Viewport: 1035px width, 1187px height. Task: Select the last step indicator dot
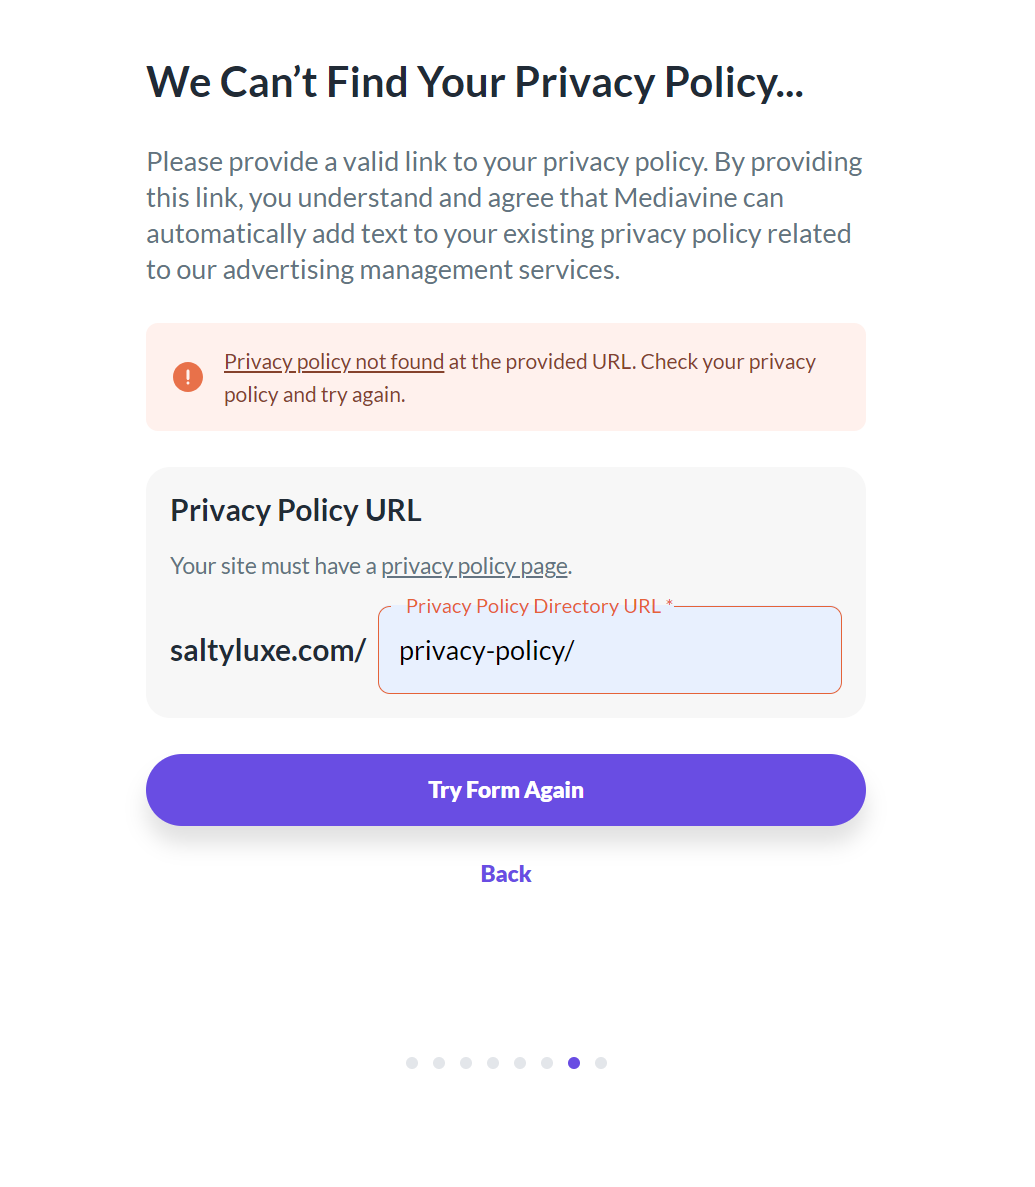coord(601,1063)
